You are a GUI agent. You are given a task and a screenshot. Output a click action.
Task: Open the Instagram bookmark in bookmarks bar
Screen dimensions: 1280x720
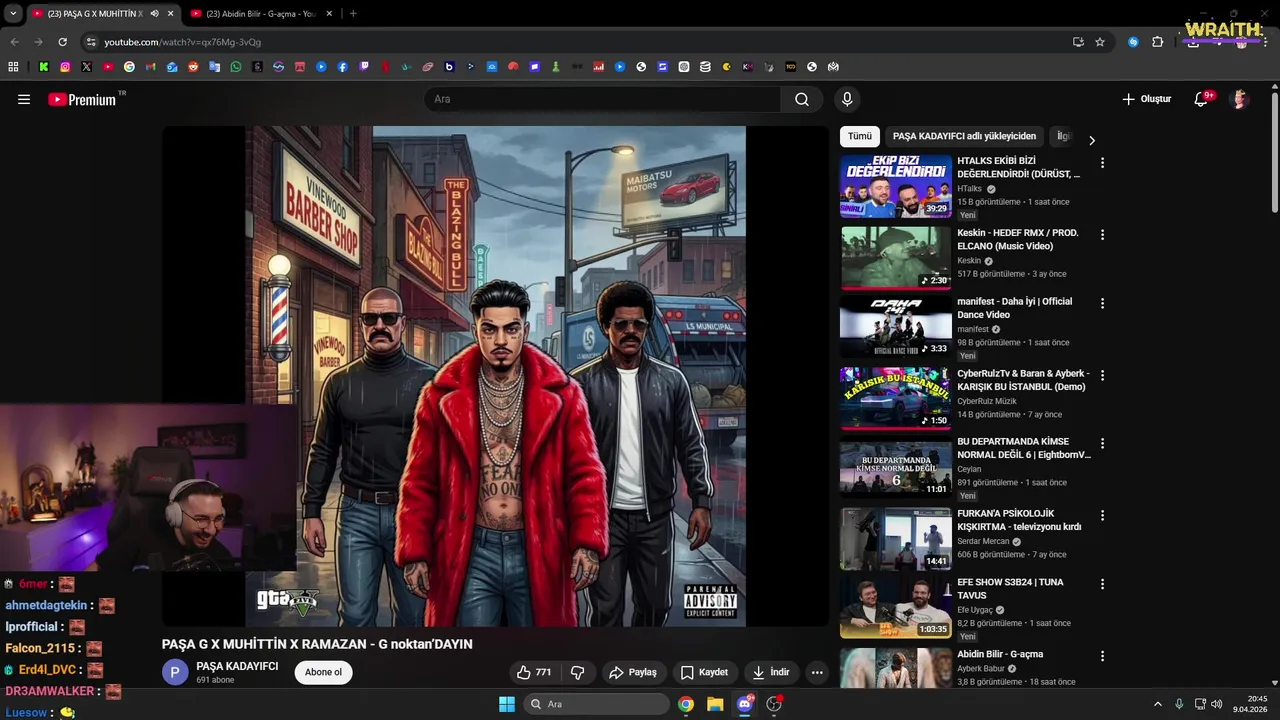(65, 67)
